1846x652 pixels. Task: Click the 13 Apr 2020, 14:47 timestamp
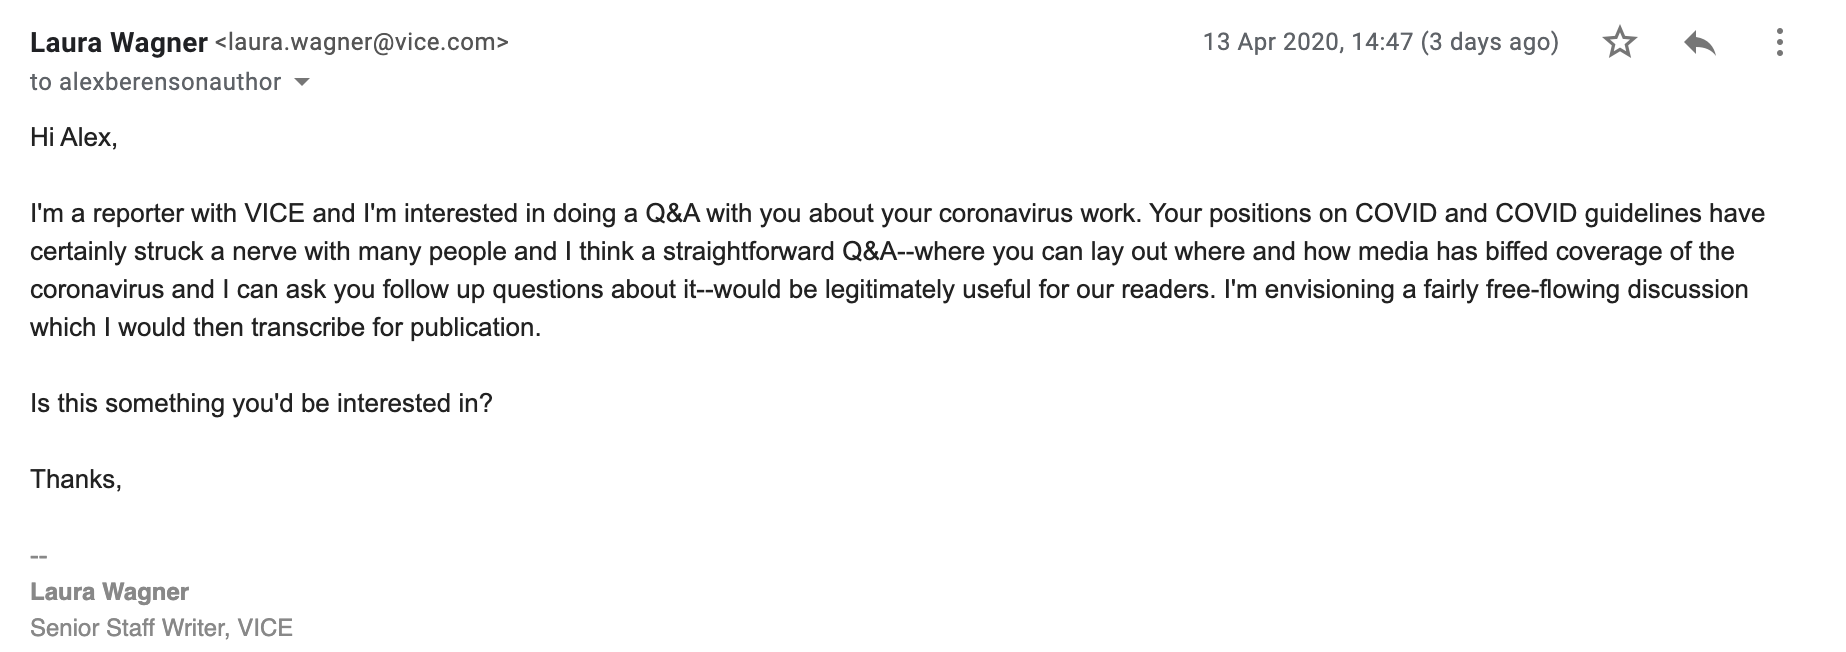tap(1308, 42)
